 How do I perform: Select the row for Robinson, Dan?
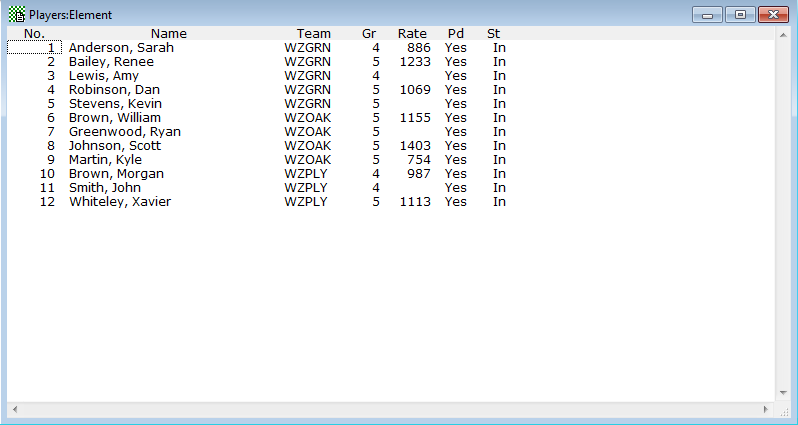(x=113, y=90)
